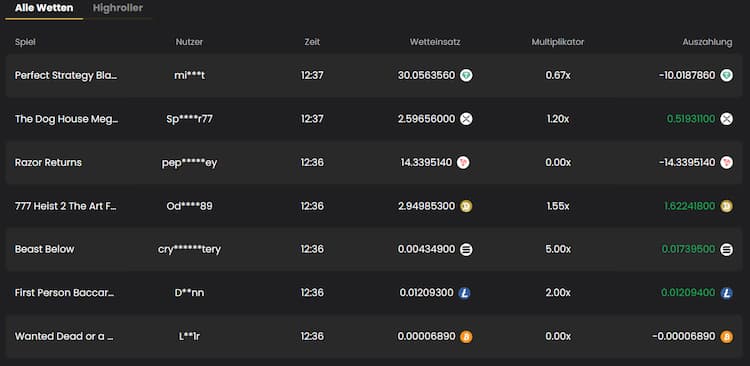Click the 0.00x multiplier in Wanted Dead row
Screen dimensions: 750x366
[558, 336]
